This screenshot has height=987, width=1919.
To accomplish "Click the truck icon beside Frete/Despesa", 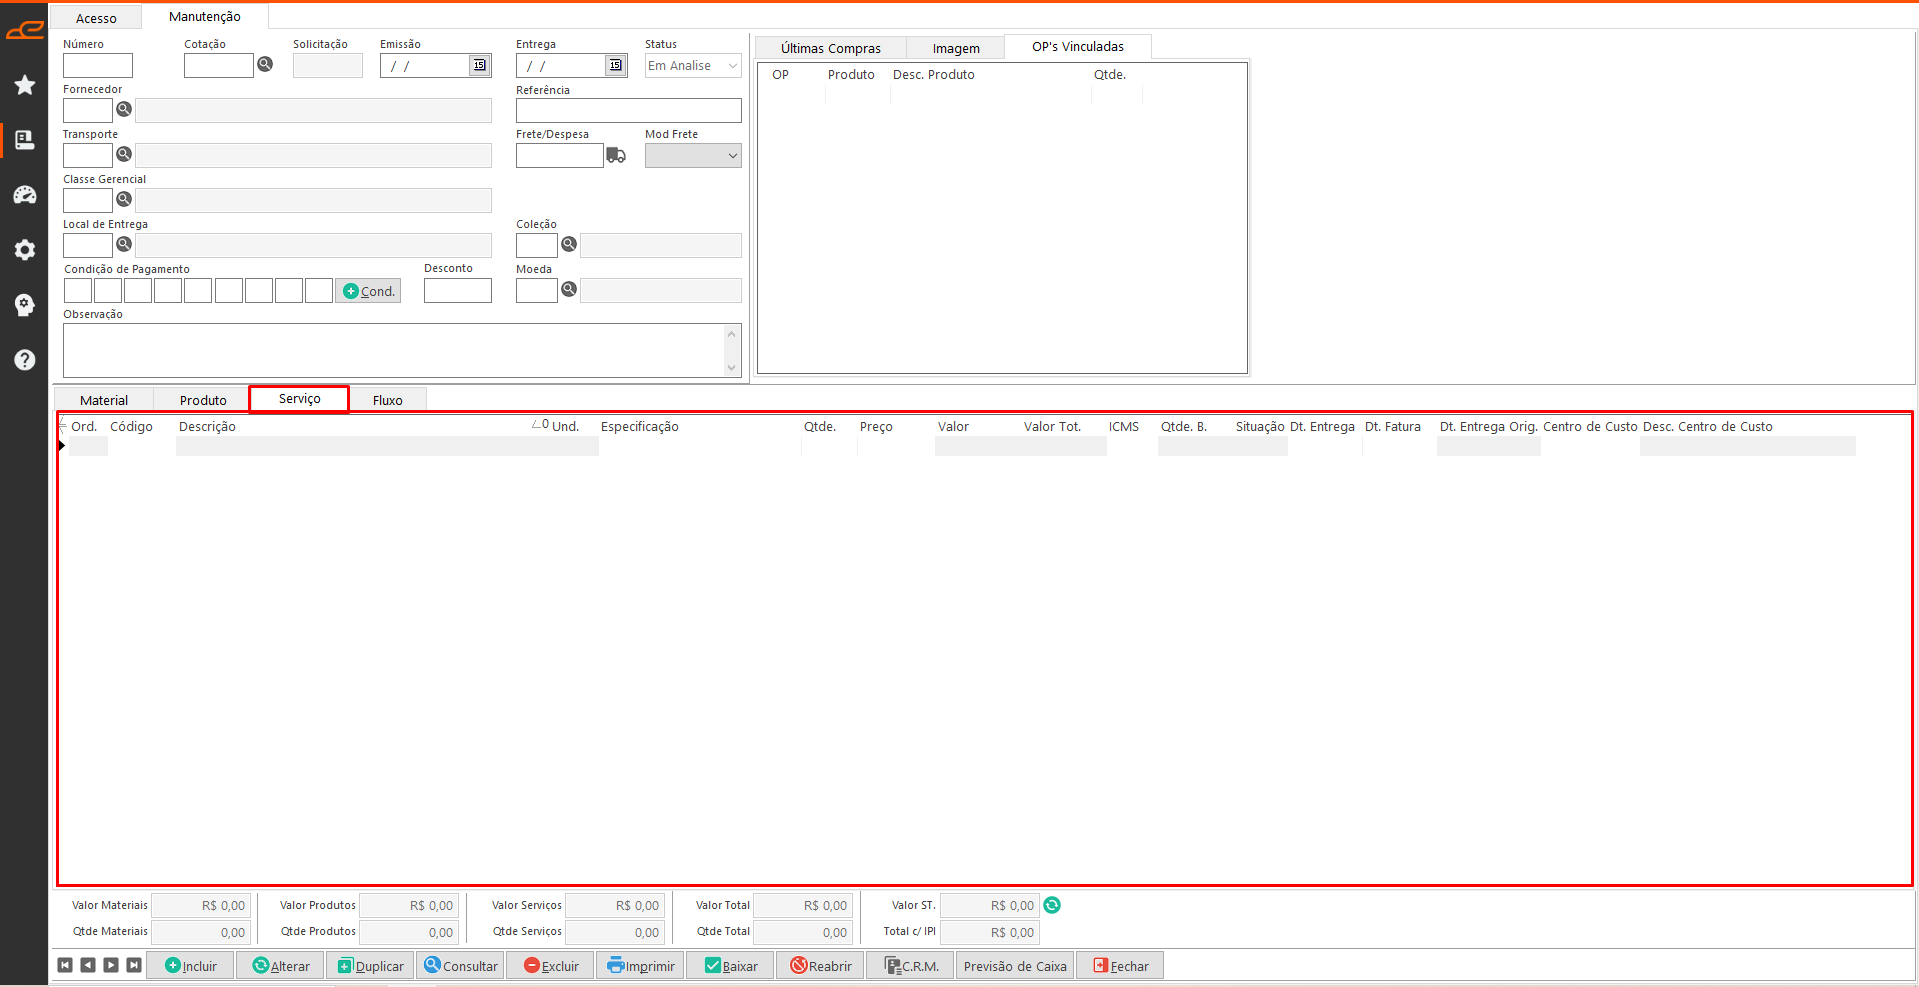I will [x=616, y=155].
